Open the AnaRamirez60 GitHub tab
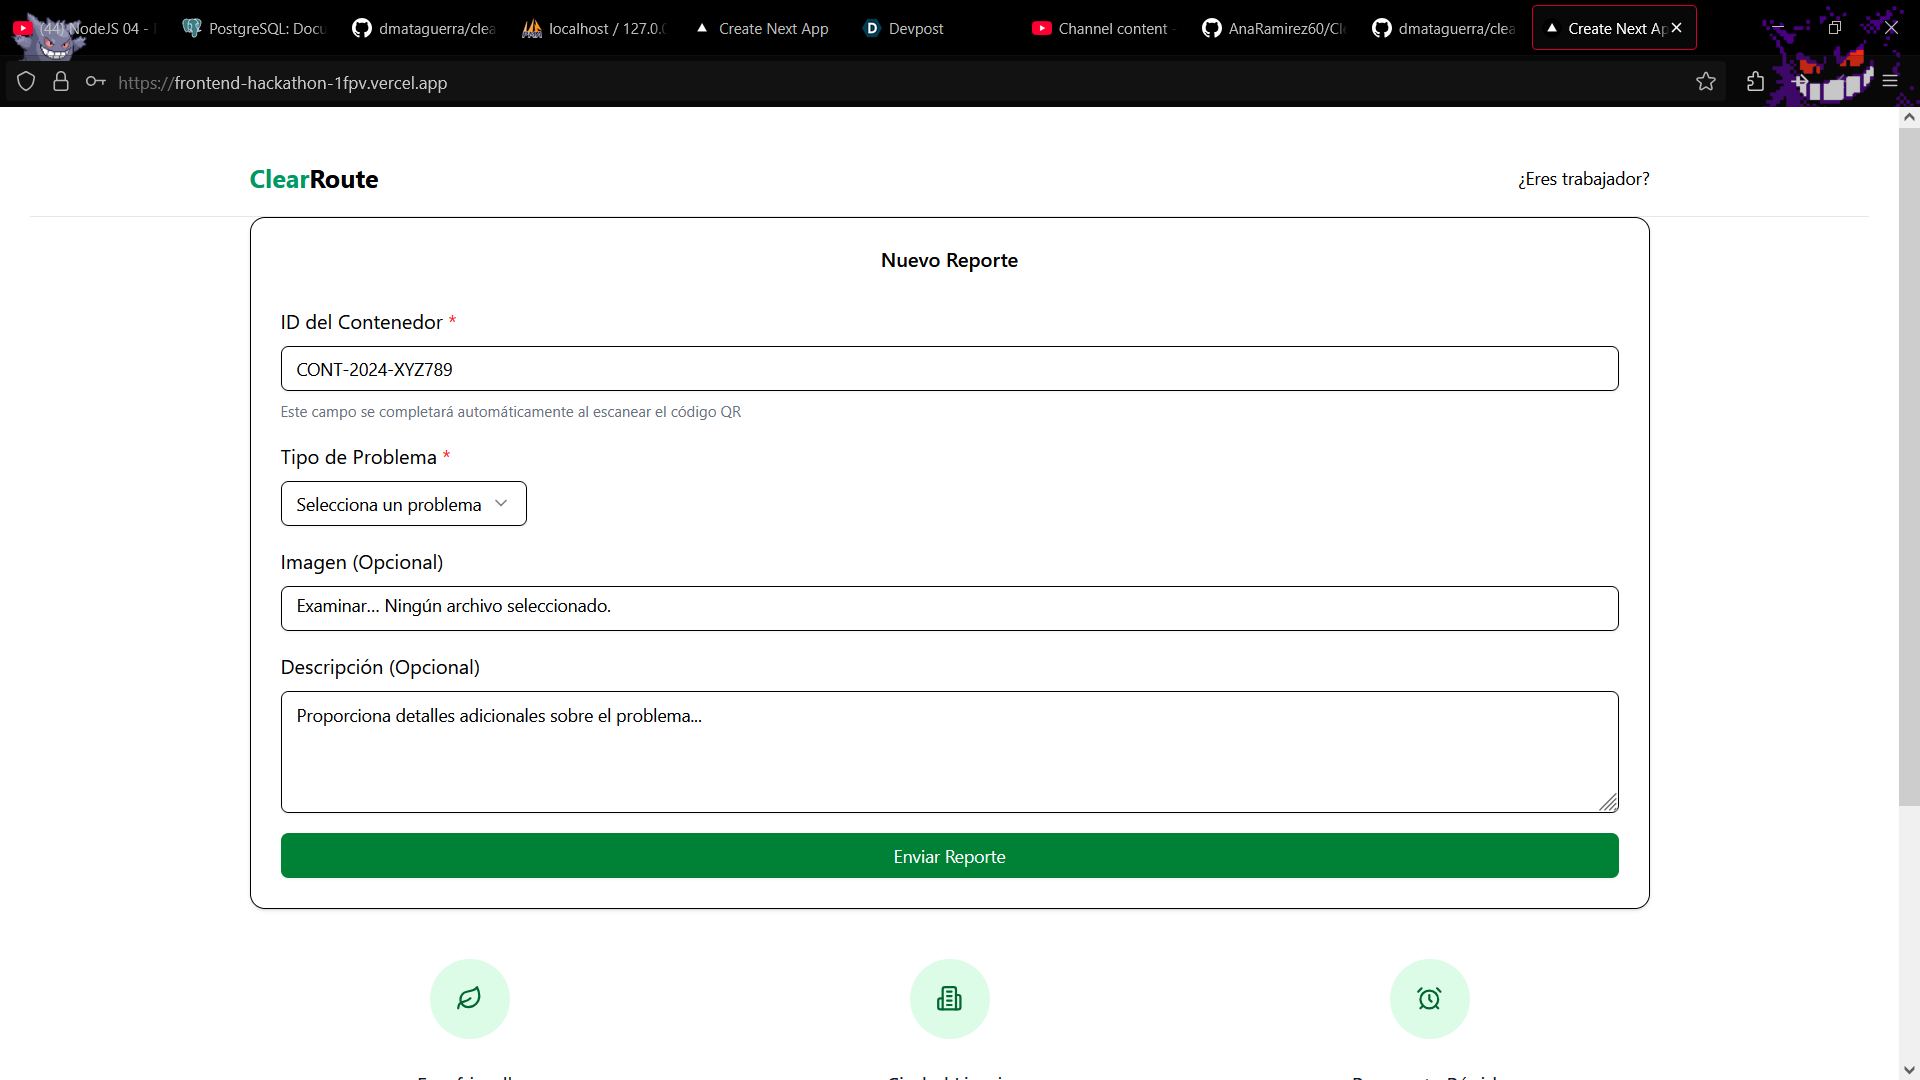 pos(1274,28)
